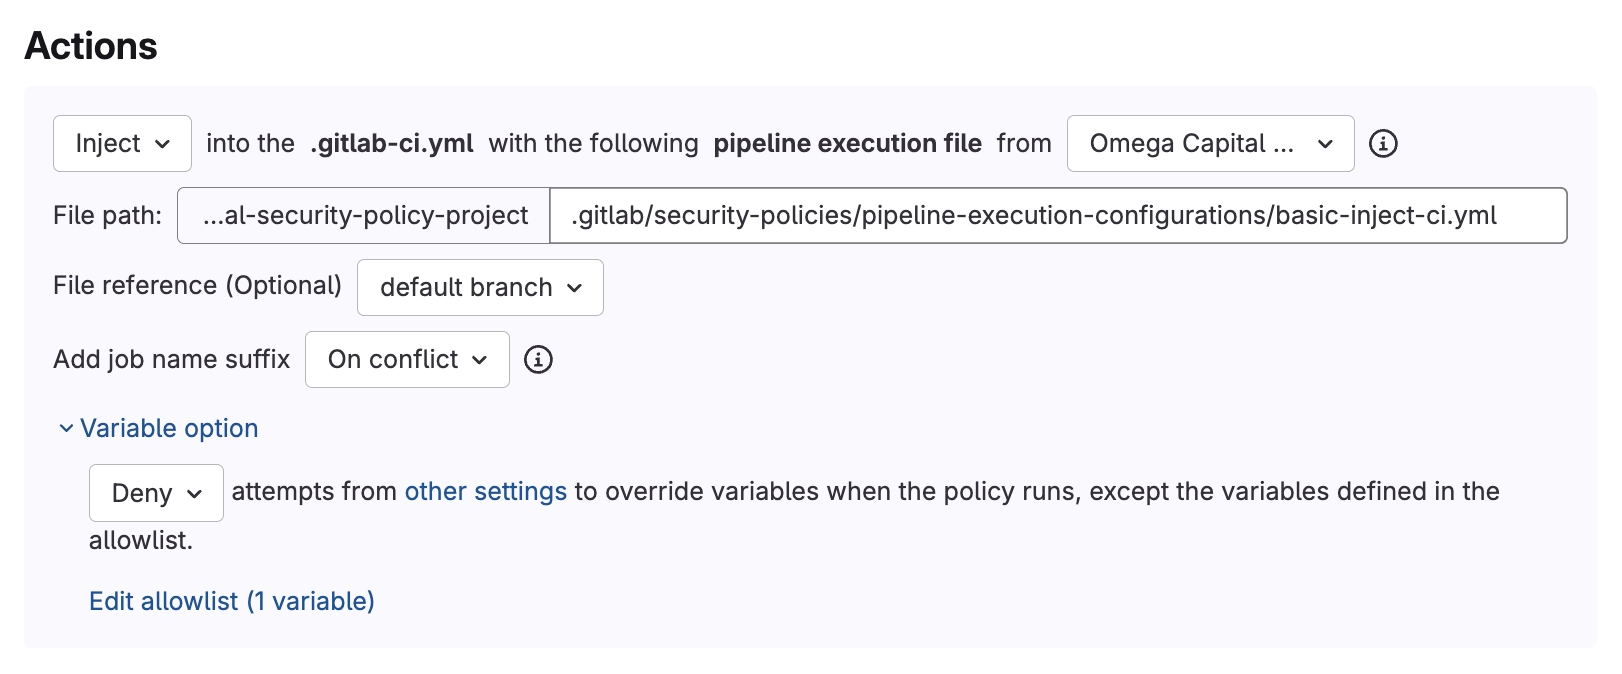The width and height of the screenshot is (1622, 674).
Task: Open the Inject action dropdown
Action: (x=121, y=144)
